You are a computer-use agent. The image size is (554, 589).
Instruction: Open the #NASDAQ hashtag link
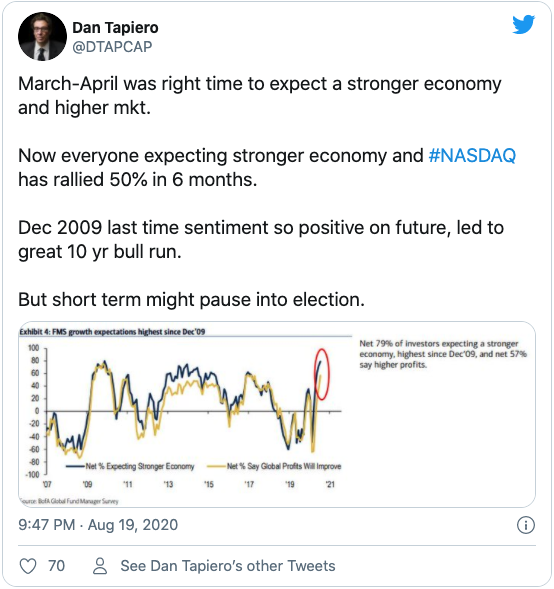click(472, 156)
